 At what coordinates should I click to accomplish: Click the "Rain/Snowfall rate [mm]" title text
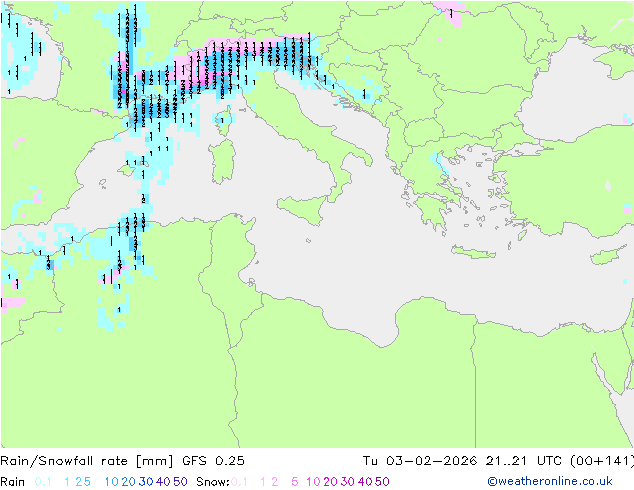tap(87, 461)
